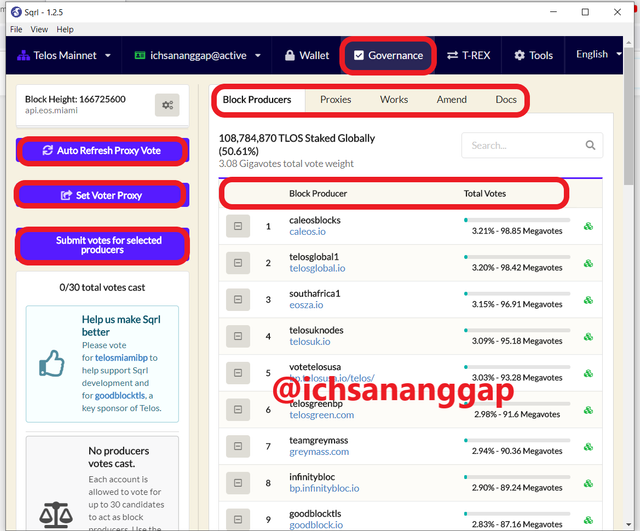Screen dimensions: 640x531
Task: Open the Telos Mainnet network dropdown
Action: (x=64, y=56)
